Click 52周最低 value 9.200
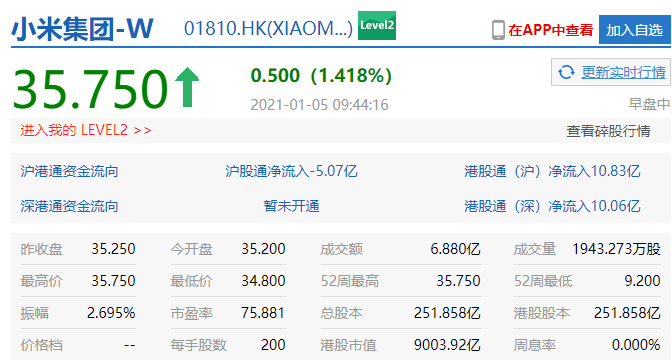672x360 pixels. click(642, 281)
